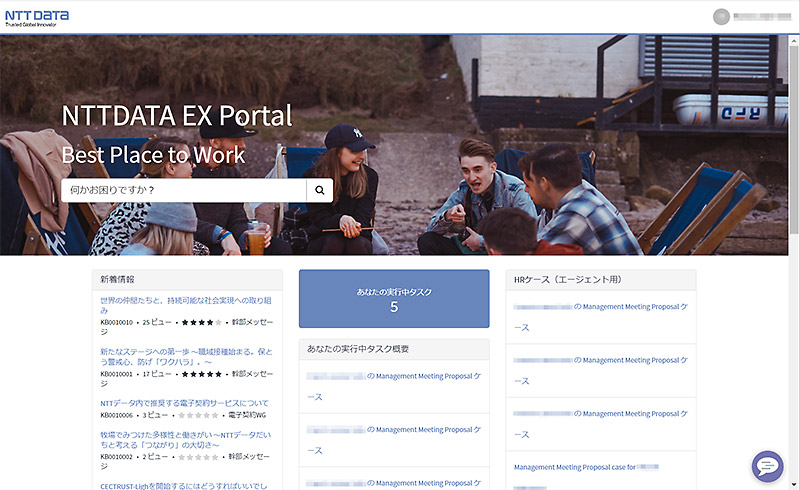This screenshot has width=800, height=490.
Task: Click the Best Place to Work tagline
Action: coord(153,155)
